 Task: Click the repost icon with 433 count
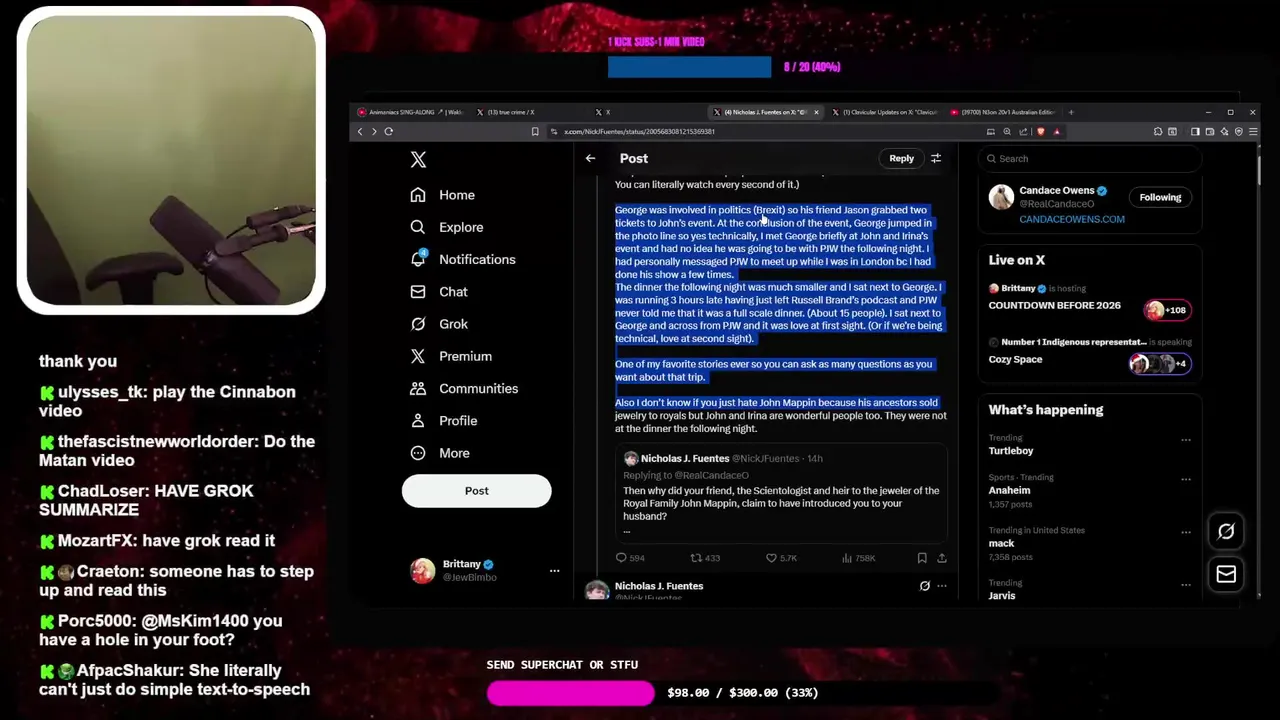(x=696, y=558)
